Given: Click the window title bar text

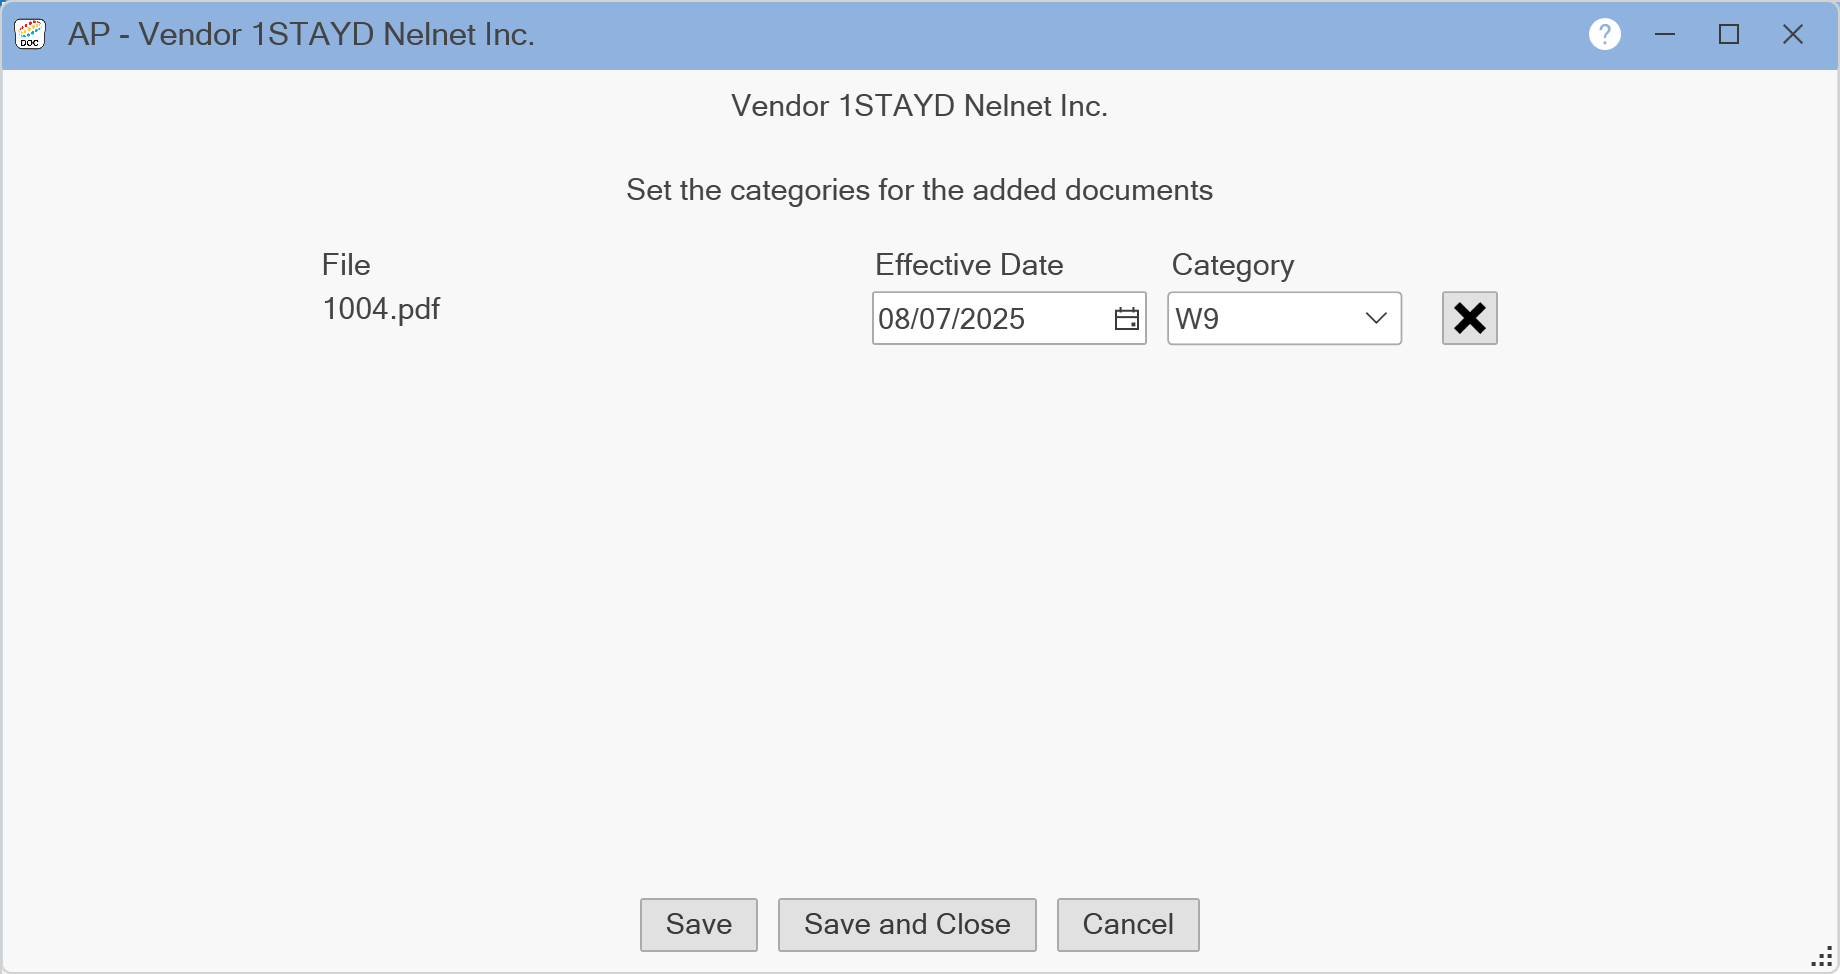Looking at the screenshot, I should click(x=301, y=35).
